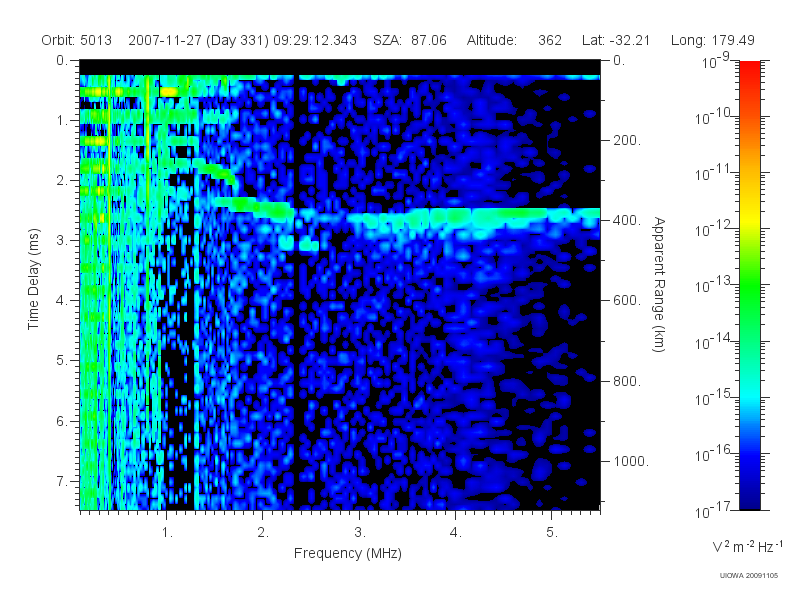Screen dimensions: 800x600
Task: Click the 'Lat: -32.21' text
Action: (616, 40)
